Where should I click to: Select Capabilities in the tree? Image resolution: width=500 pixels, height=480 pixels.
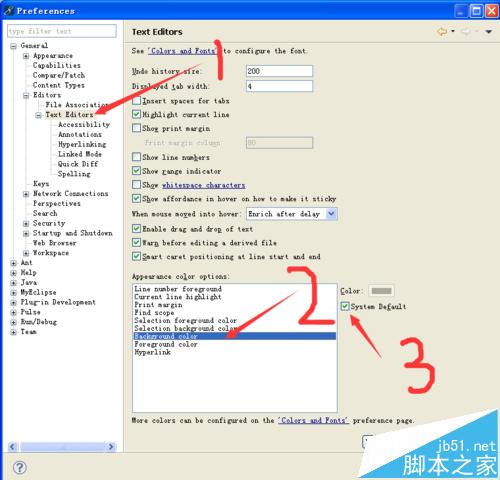pyautogui.click(x=57, y=65)
